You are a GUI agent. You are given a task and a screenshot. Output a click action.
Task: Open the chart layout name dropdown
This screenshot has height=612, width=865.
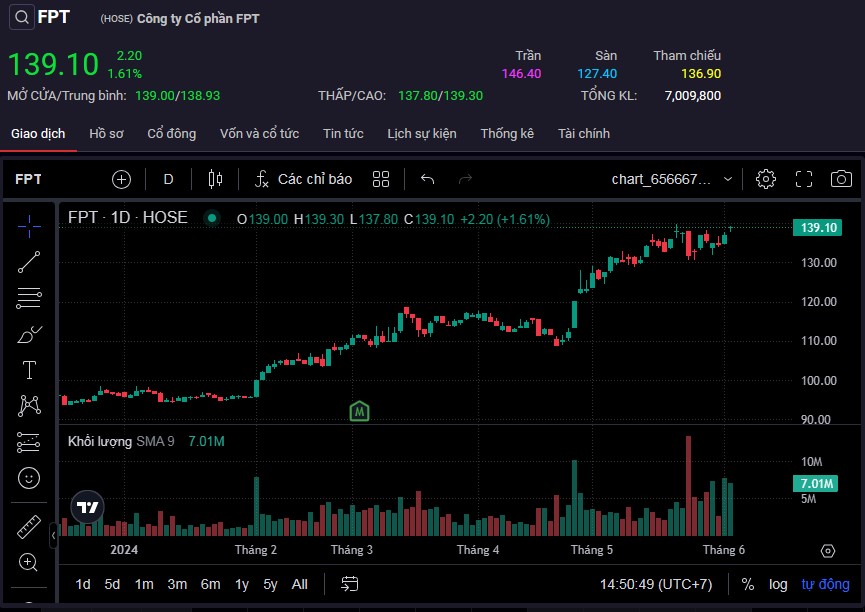coord(672,179)
